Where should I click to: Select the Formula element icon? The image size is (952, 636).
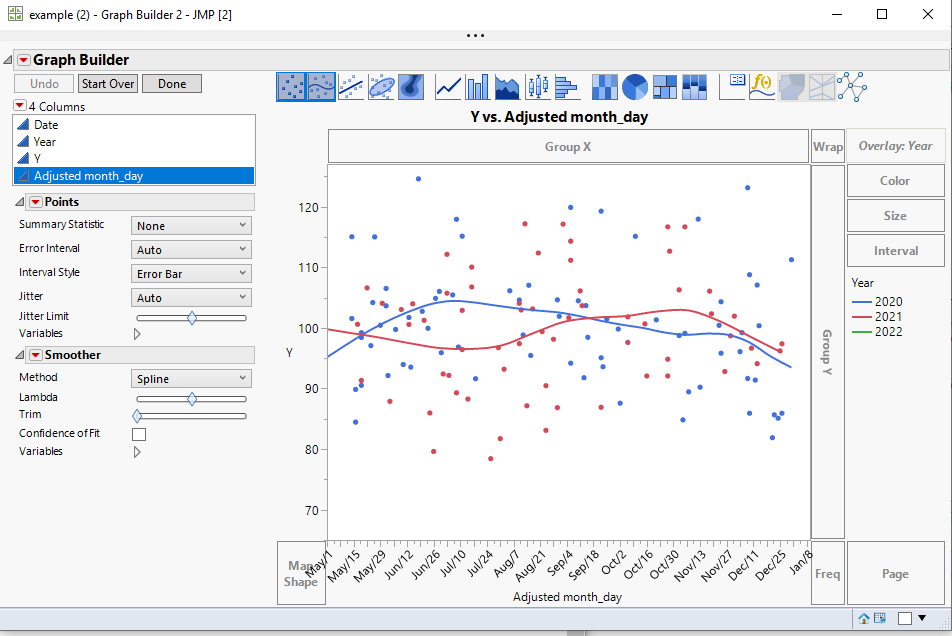[x=762, y=87]
